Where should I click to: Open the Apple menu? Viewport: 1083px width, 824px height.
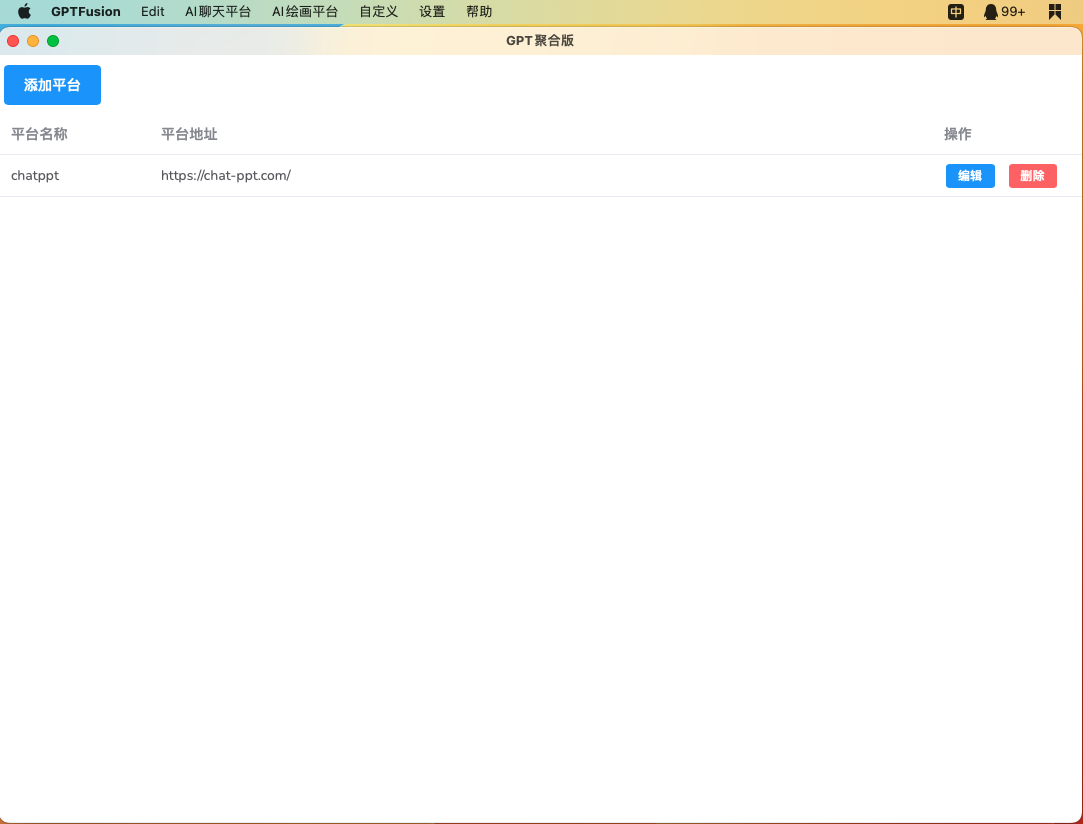(x=24, y=12)
